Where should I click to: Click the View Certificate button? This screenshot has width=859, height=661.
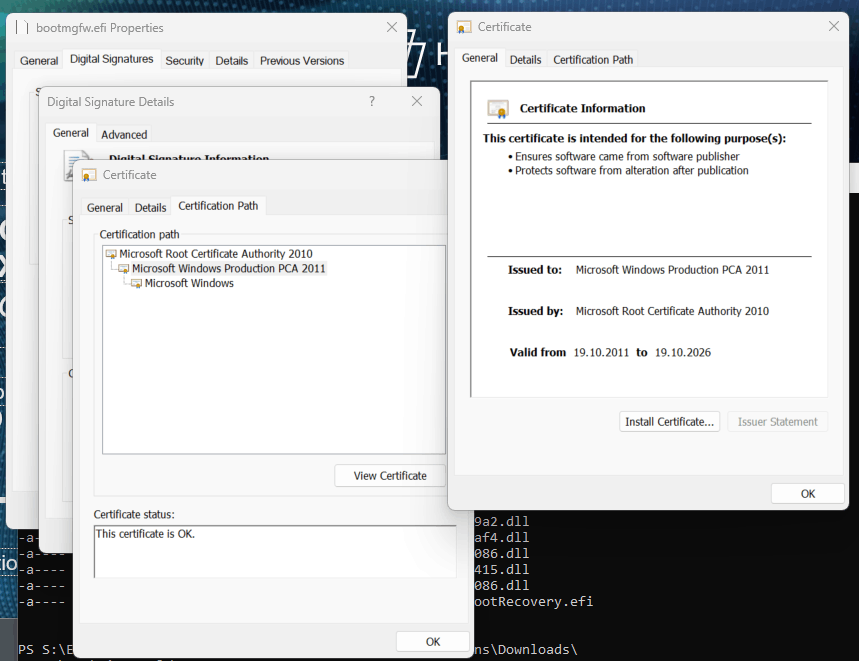point(390,476)
